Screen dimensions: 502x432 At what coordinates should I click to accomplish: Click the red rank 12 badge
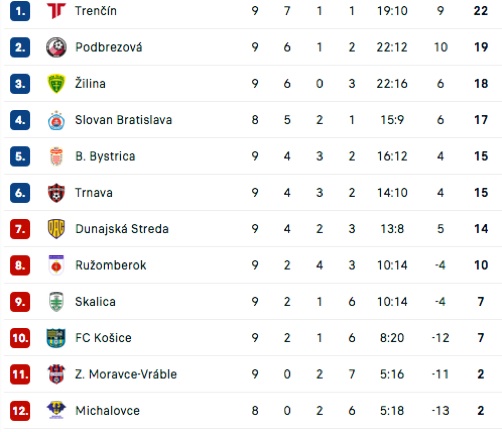click(x=20, y=411)
